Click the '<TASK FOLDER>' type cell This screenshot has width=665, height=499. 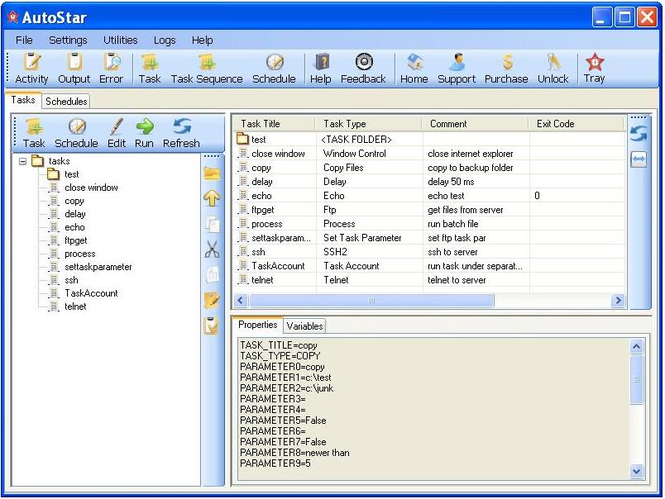coord(356,139)
